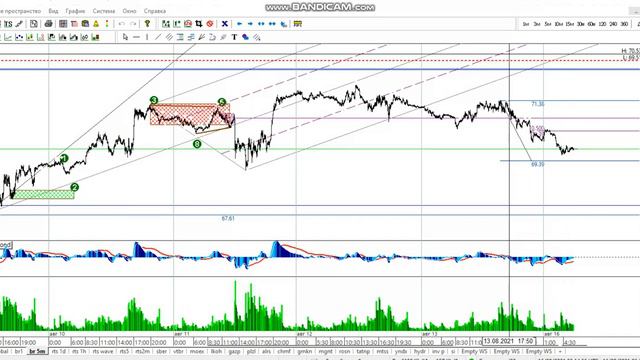Click the grid table icon
Screen dimensions: 640x360
pos(63,24)
